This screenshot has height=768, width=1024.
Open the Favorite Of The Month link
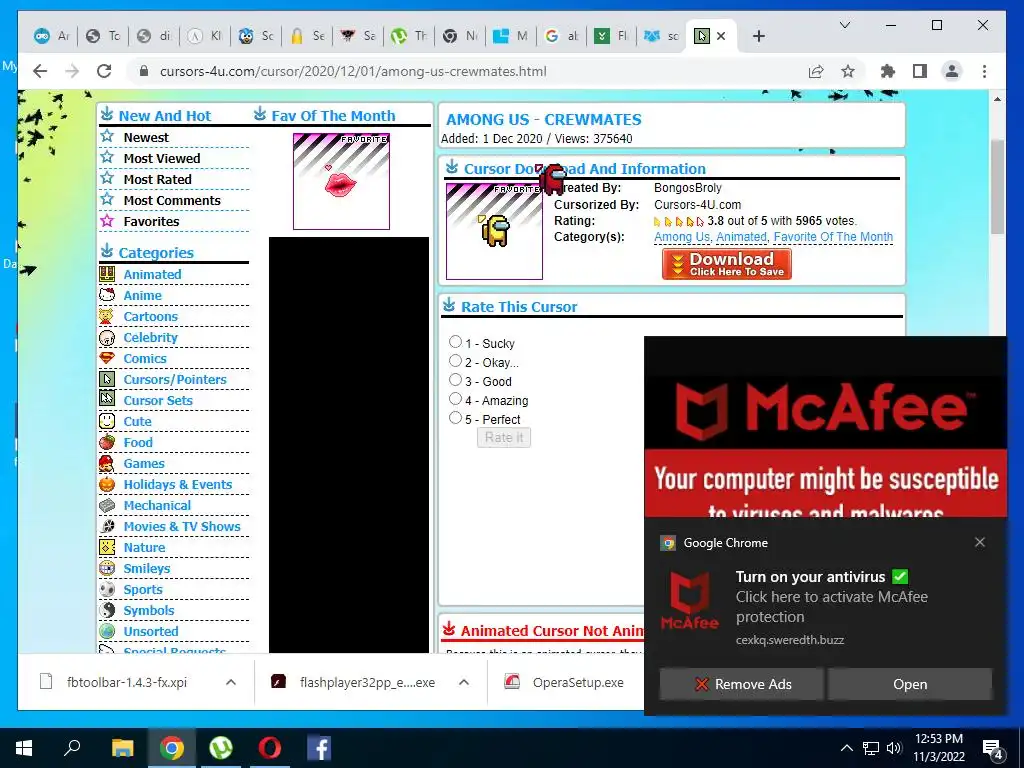[833, 237]
